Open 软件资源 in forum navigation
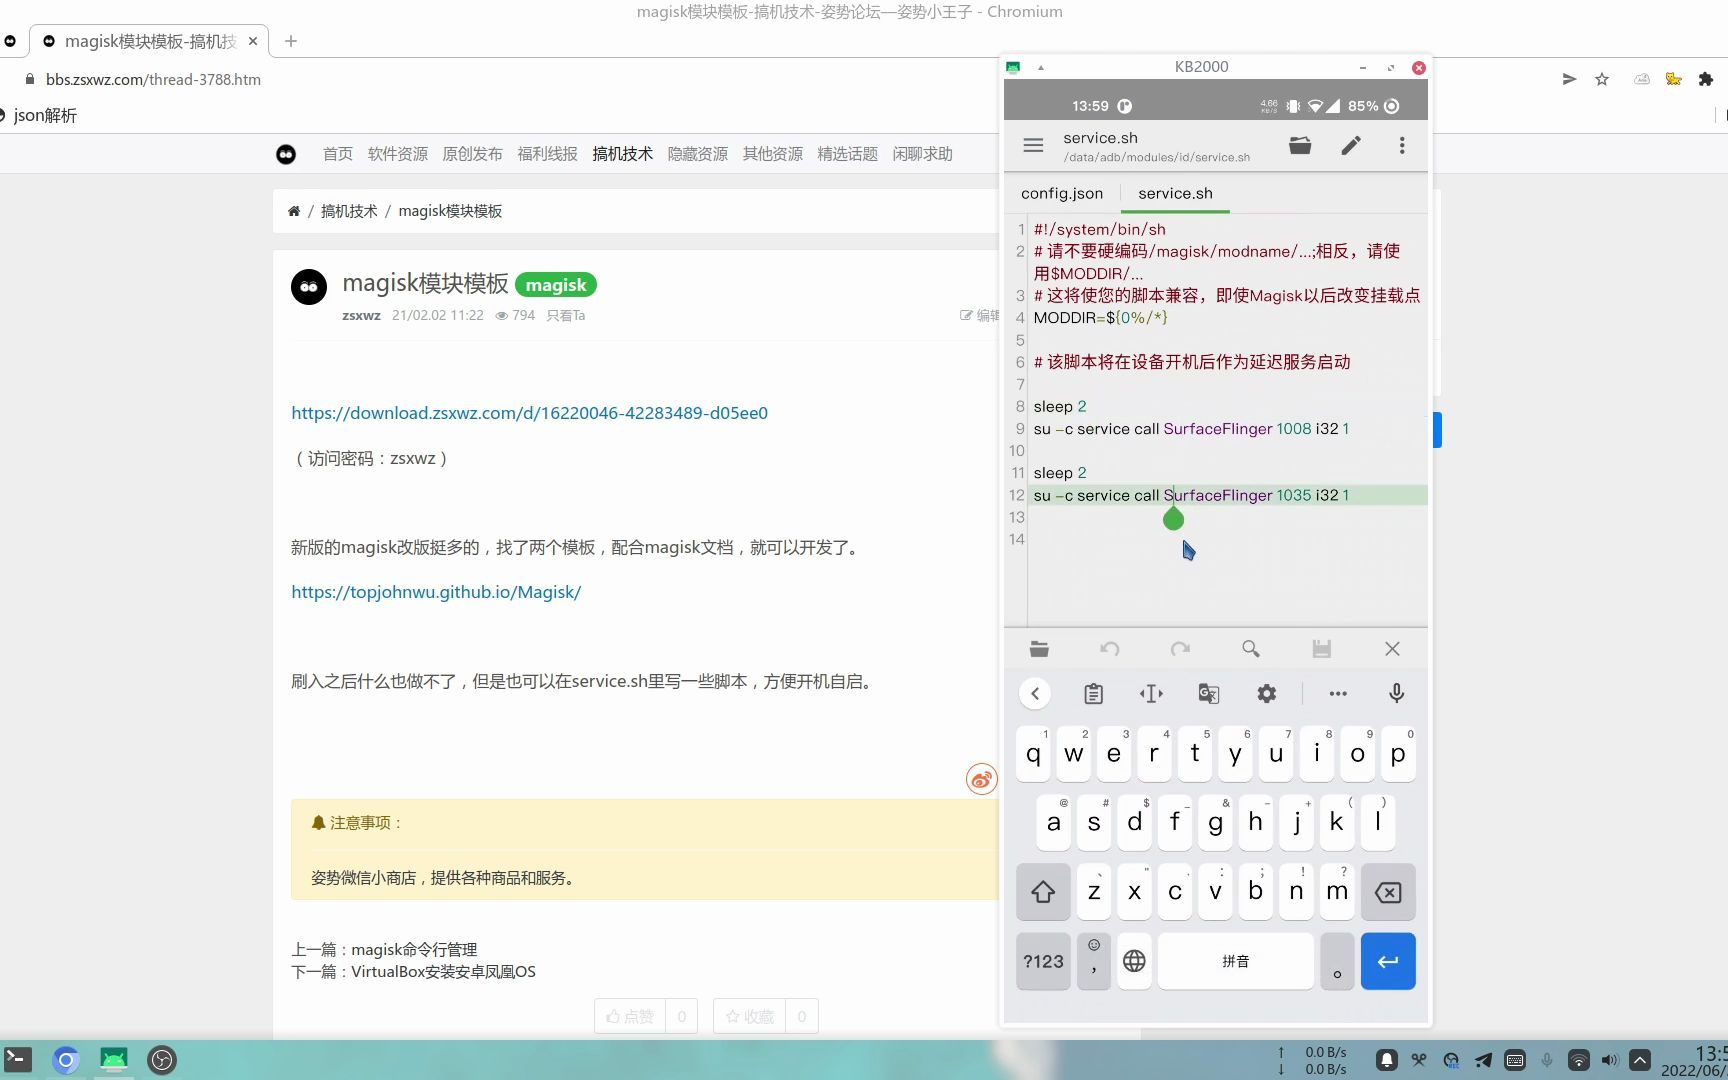The height and width of the screenshot is (1080, 1728). [398, 154]
